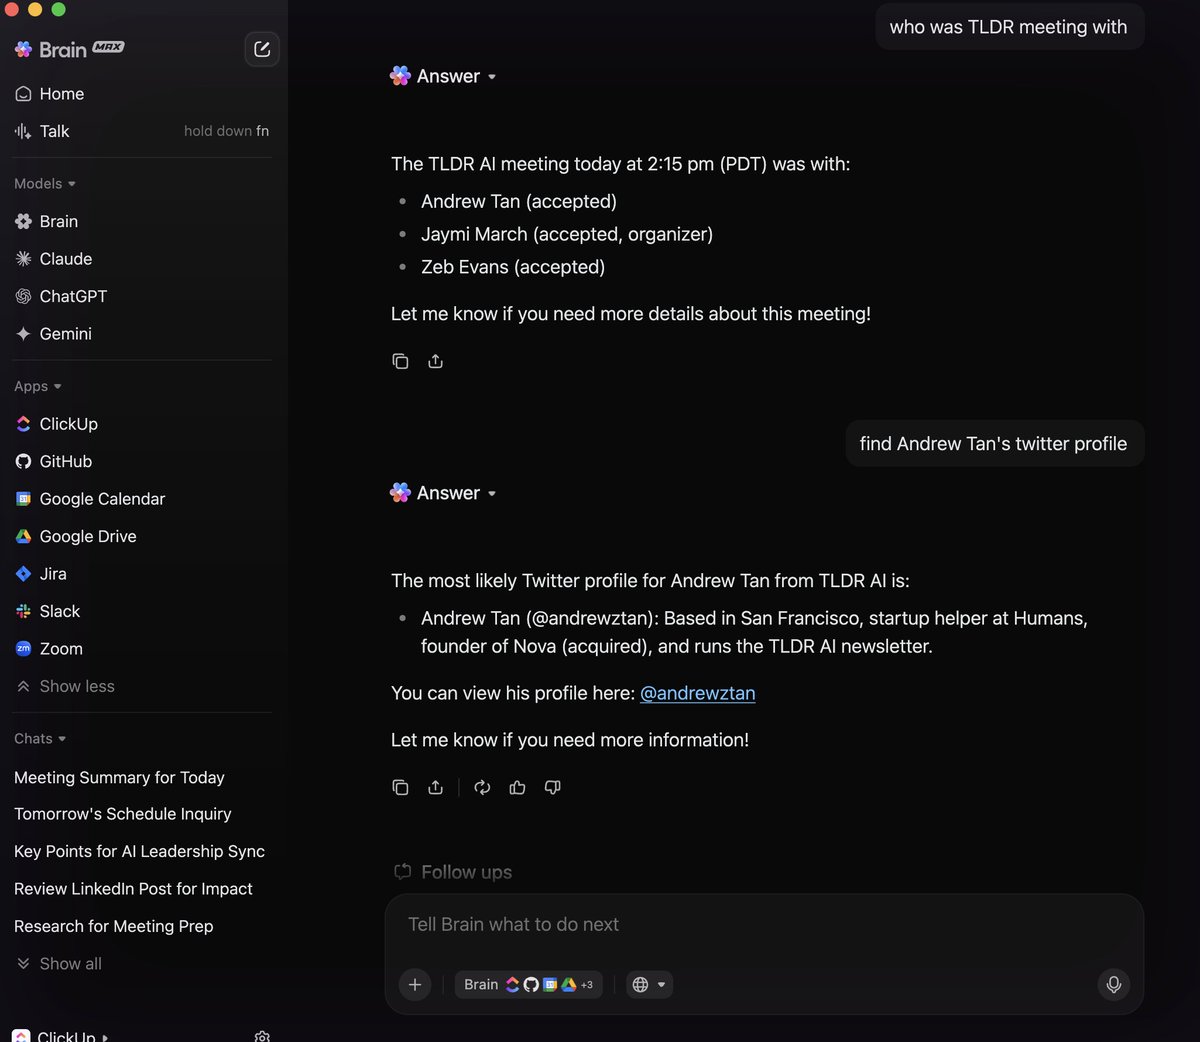Open the Brain sources selector chip
This screenshot has width=1200, height=1042.
click(x=528, y=985)
